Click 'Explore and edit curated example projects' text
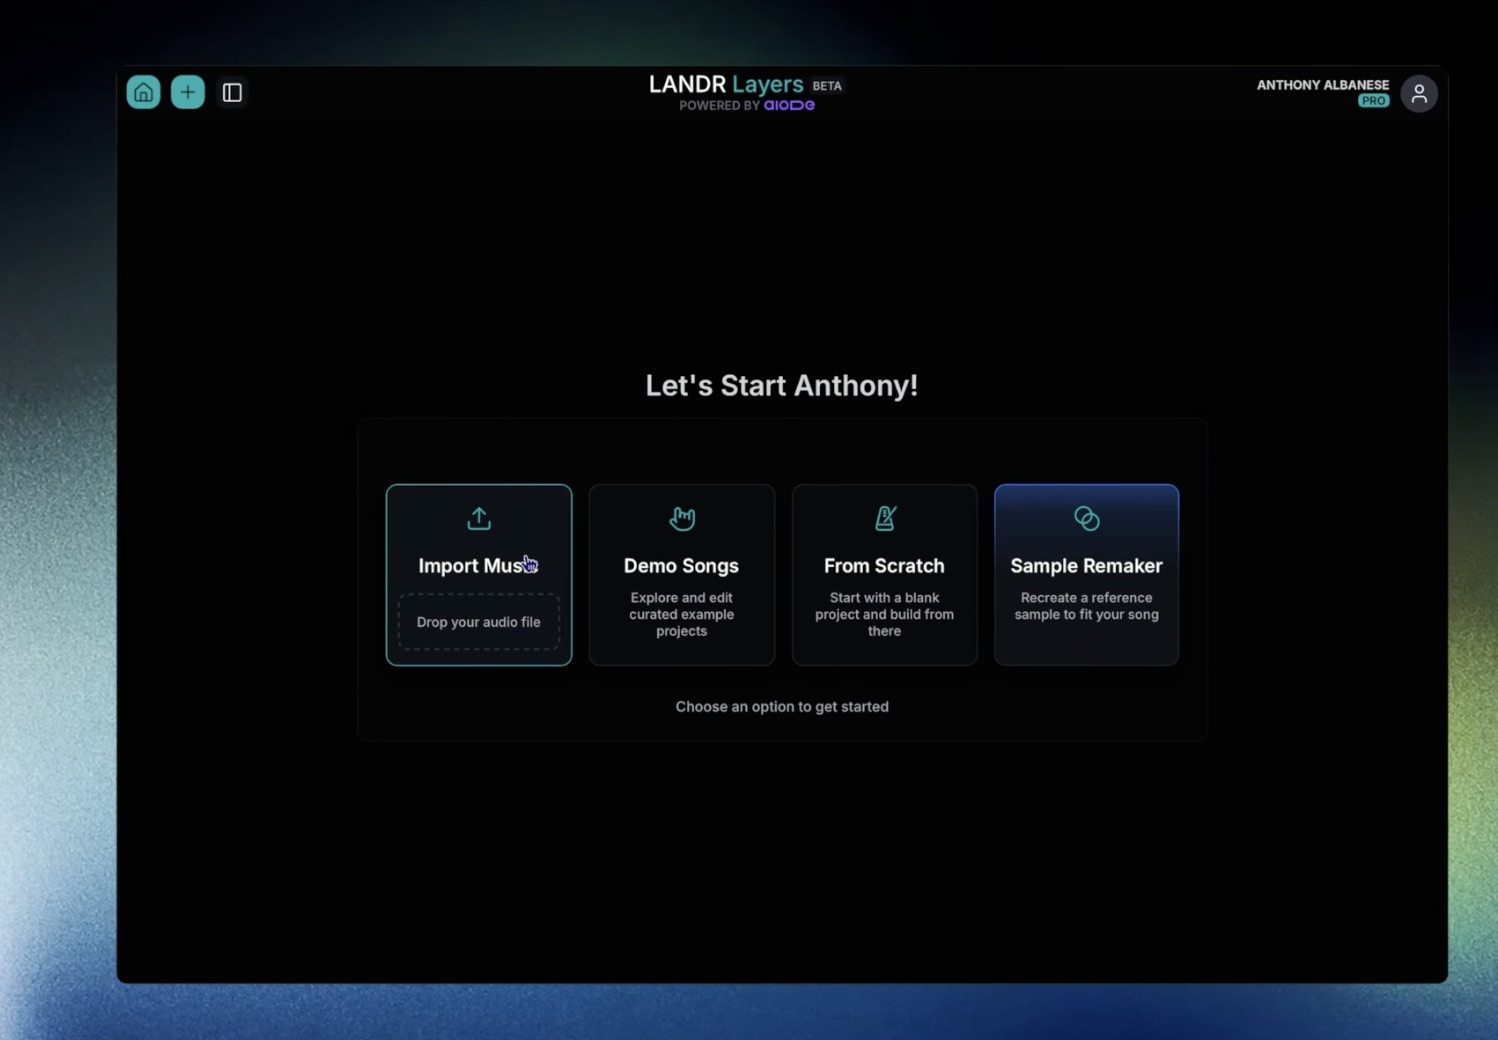The image size is (1498, 1040). [x=681, y=614]
